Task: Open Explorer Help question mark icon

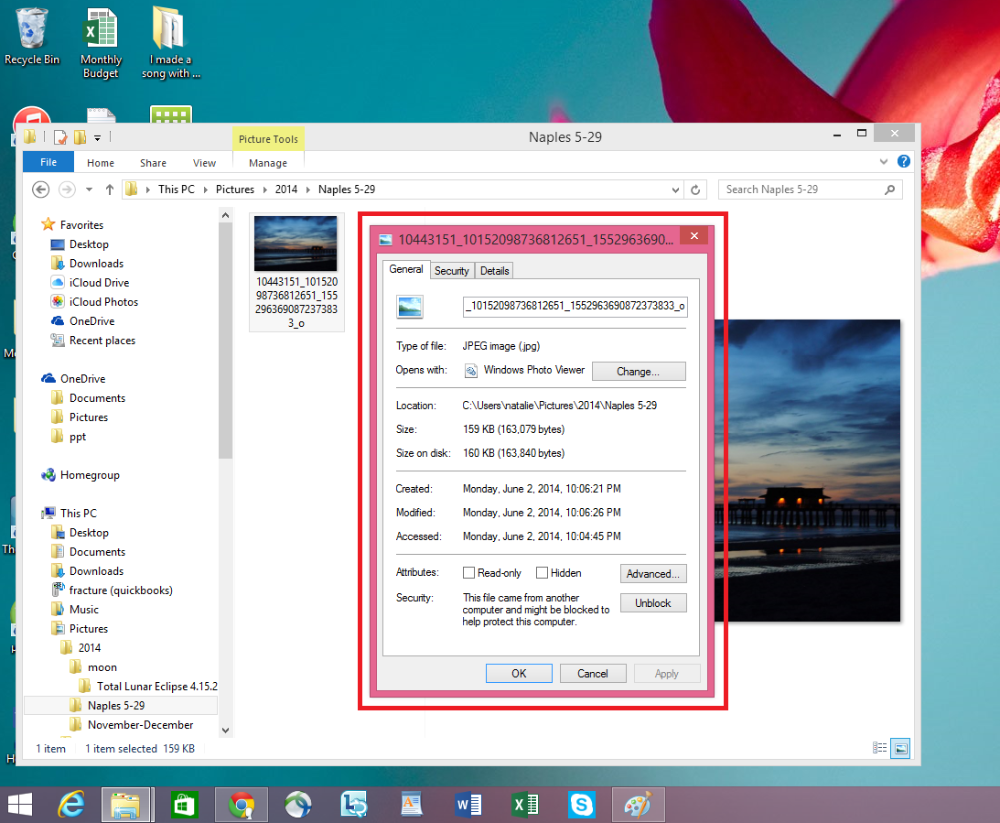Action: [x=903, y=161]
